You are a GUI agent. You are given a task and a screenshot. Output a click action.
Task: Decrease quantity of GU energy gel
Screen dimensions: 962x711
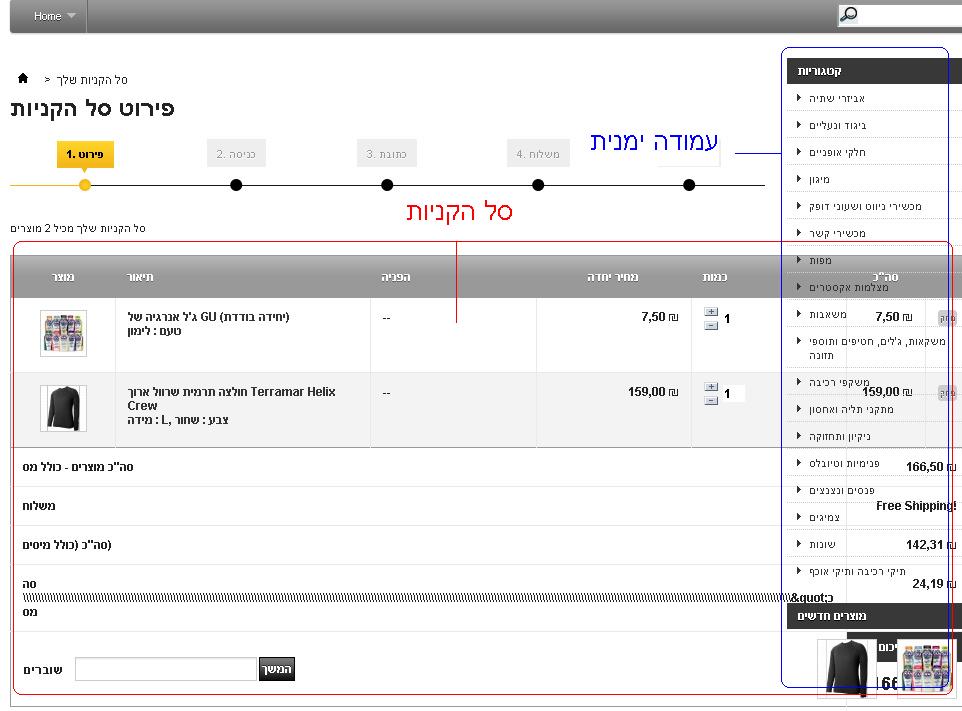click(x=711, y=325)
